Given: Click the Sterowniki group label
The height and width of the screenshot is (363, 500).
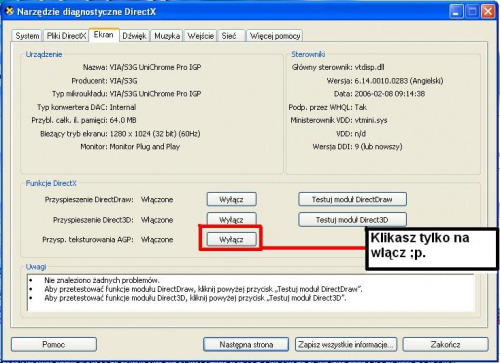Looking at the screenshot, I should [x=308, y=54].
